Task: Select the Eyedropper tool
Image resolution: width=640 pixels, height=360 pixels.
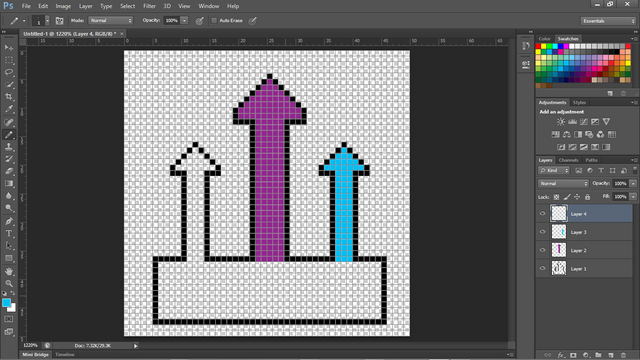Action: 9,109
